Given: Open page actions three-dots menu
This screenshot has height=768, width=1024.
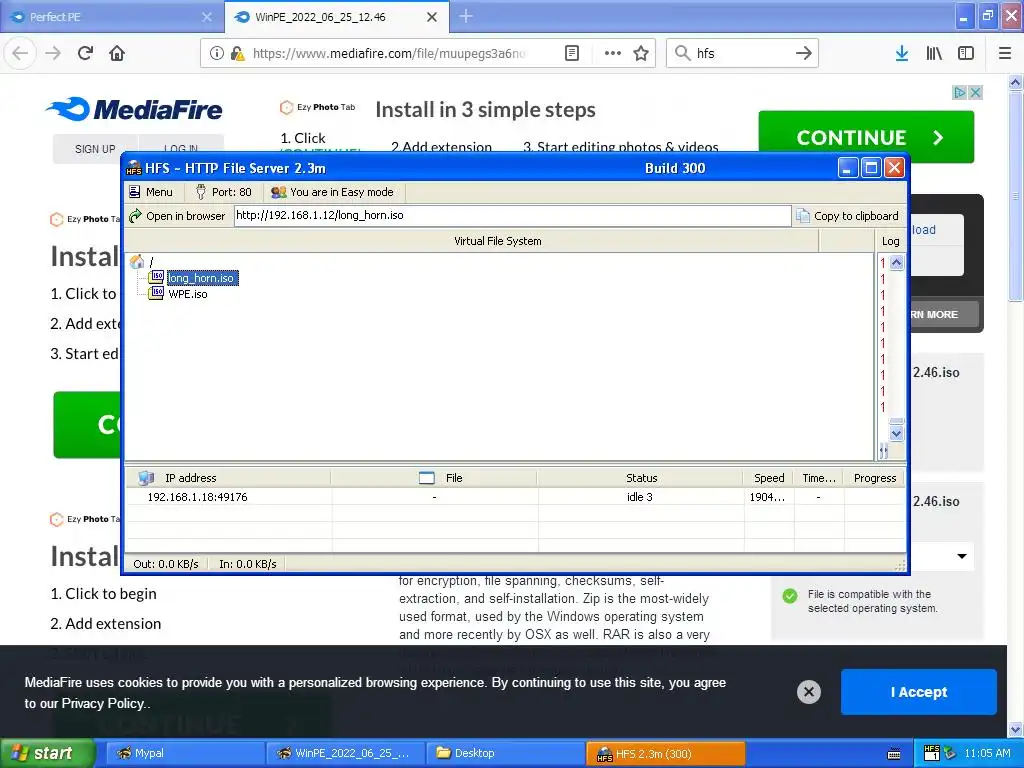Looking at the screenshot, I should pyautogui.click(x=613, y=53).
